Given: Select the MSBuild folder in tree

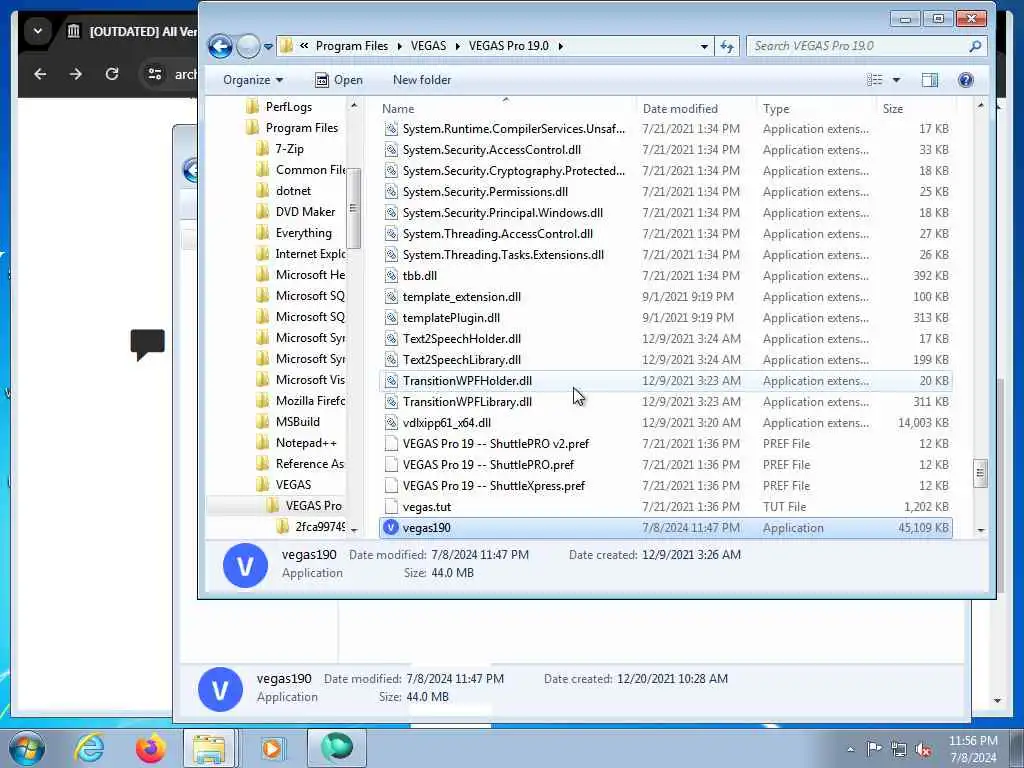Looking at the screenshot, I should pos(297,422).
